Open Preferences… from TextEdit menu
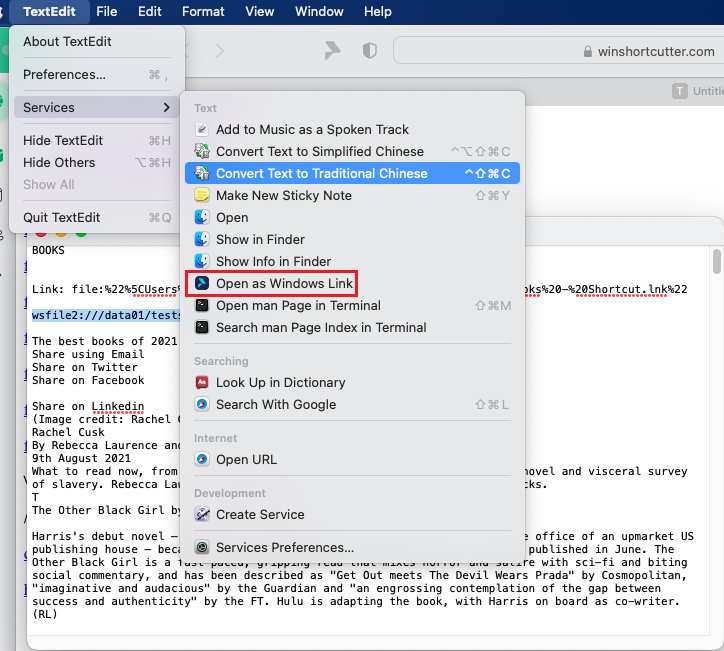The height and width of the screenshot is (651, 724). (x=64, y=74)
